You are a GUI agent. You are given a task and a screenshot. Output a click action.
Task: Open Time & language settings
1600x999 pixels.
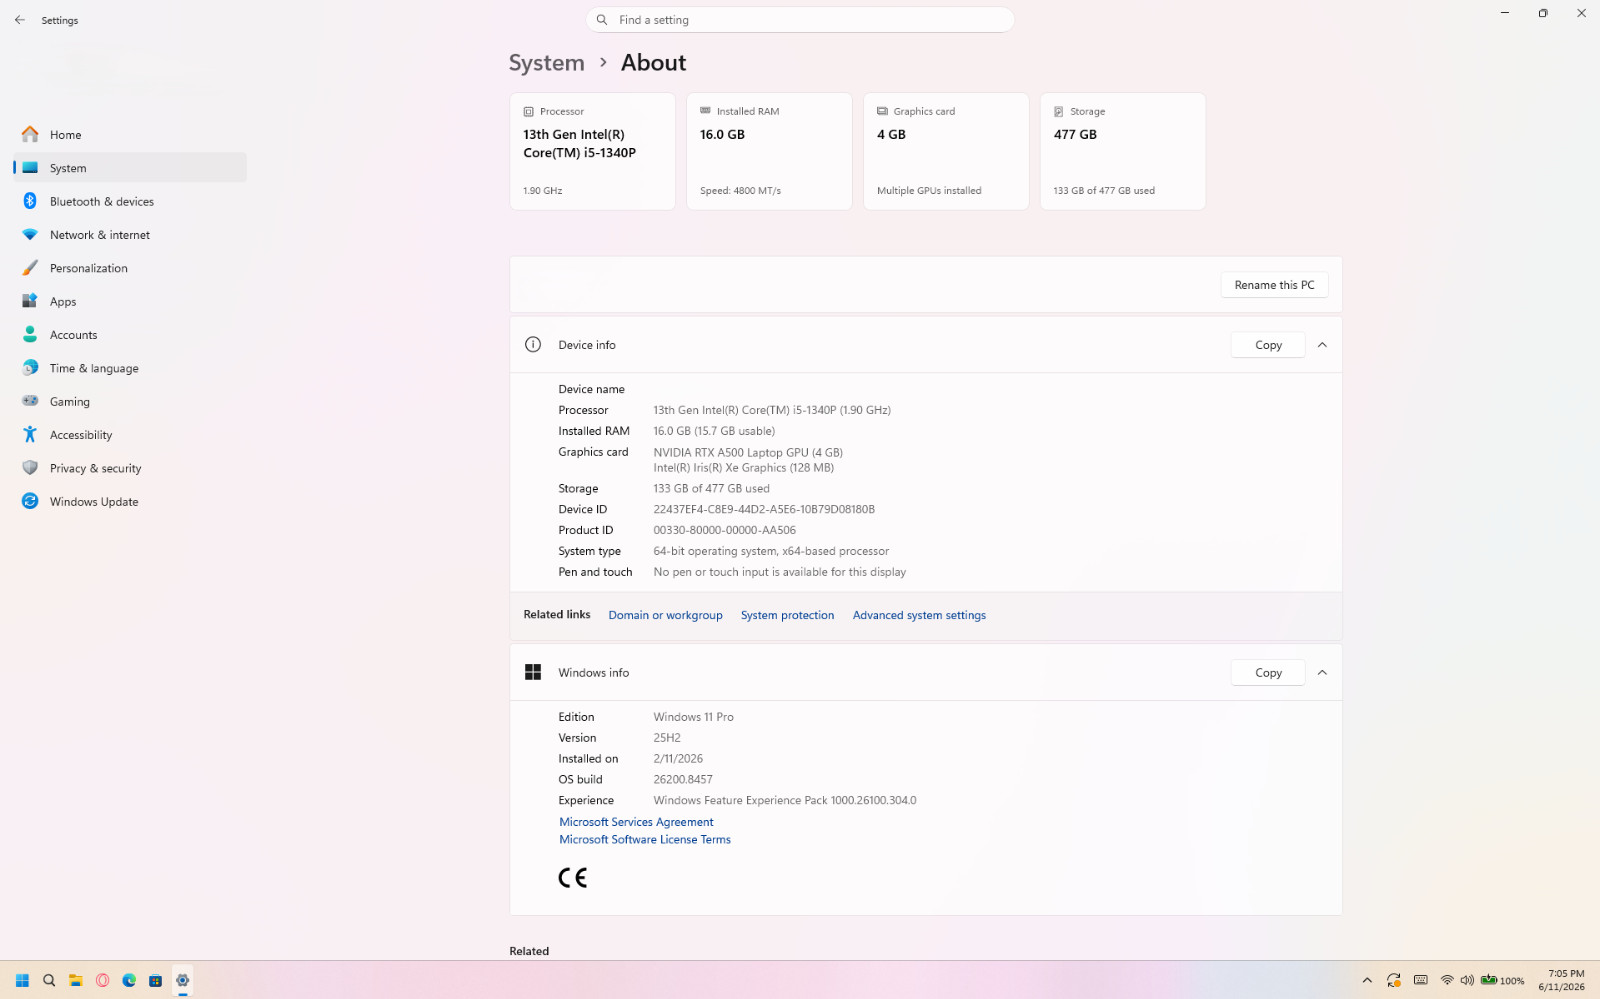130,368
